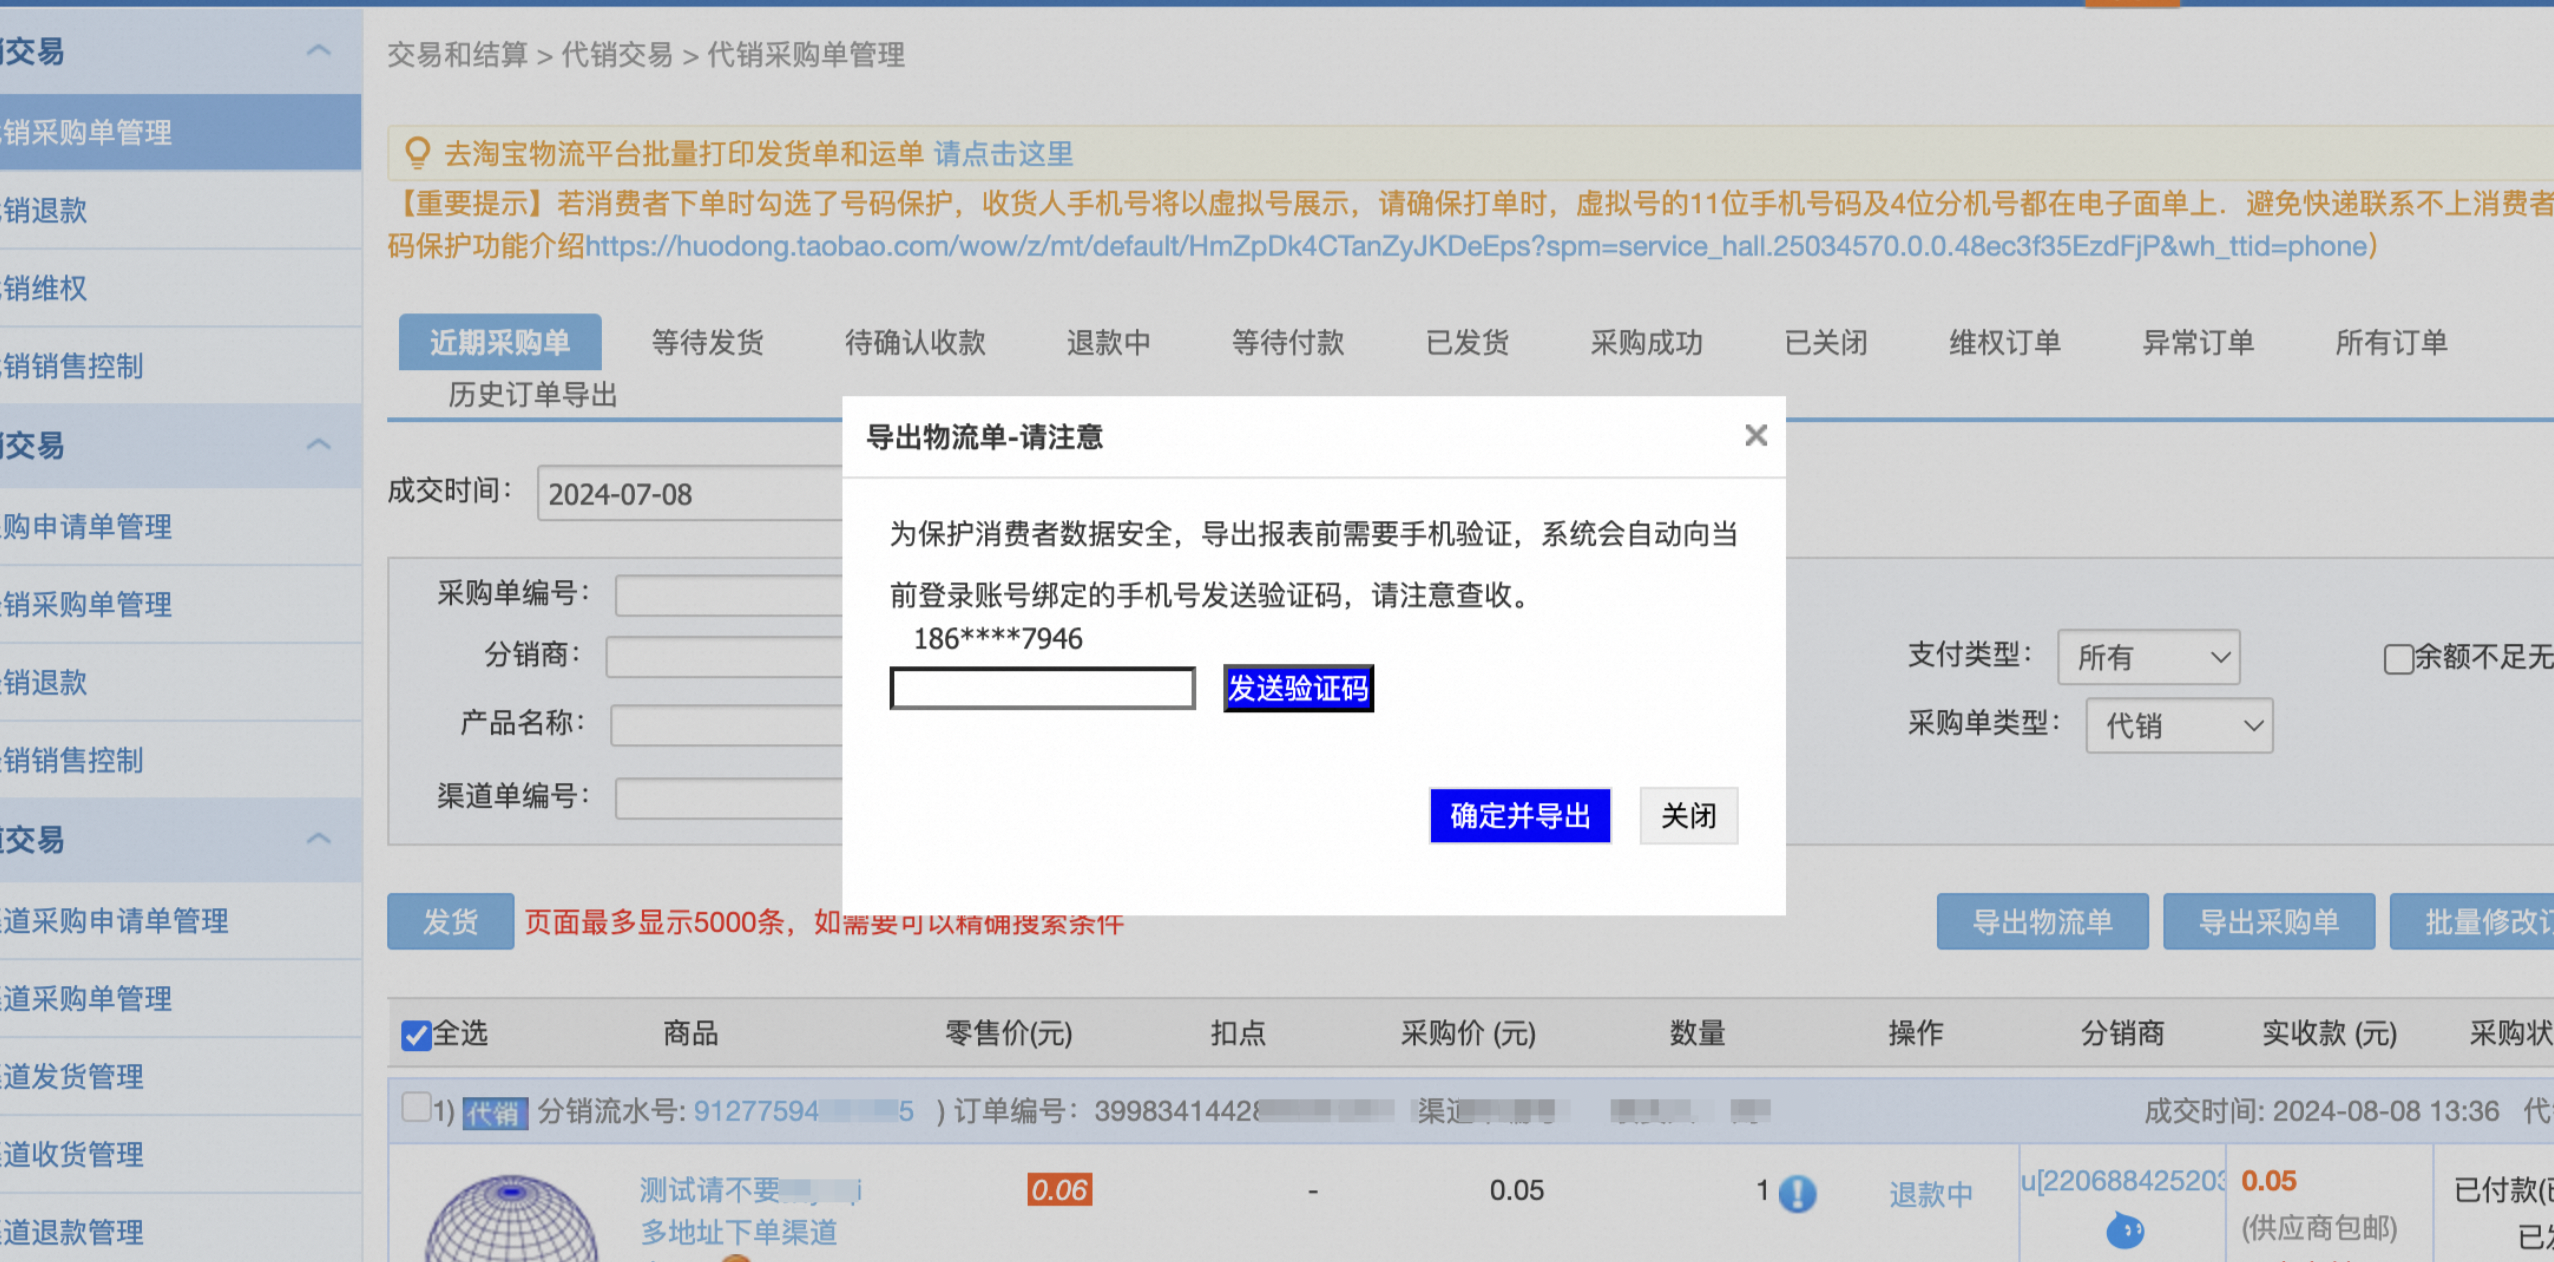This screenshot has width=2554, height=1262.
Task: Click the distributor link u[220688425203
Action: coord(2123,1180)
